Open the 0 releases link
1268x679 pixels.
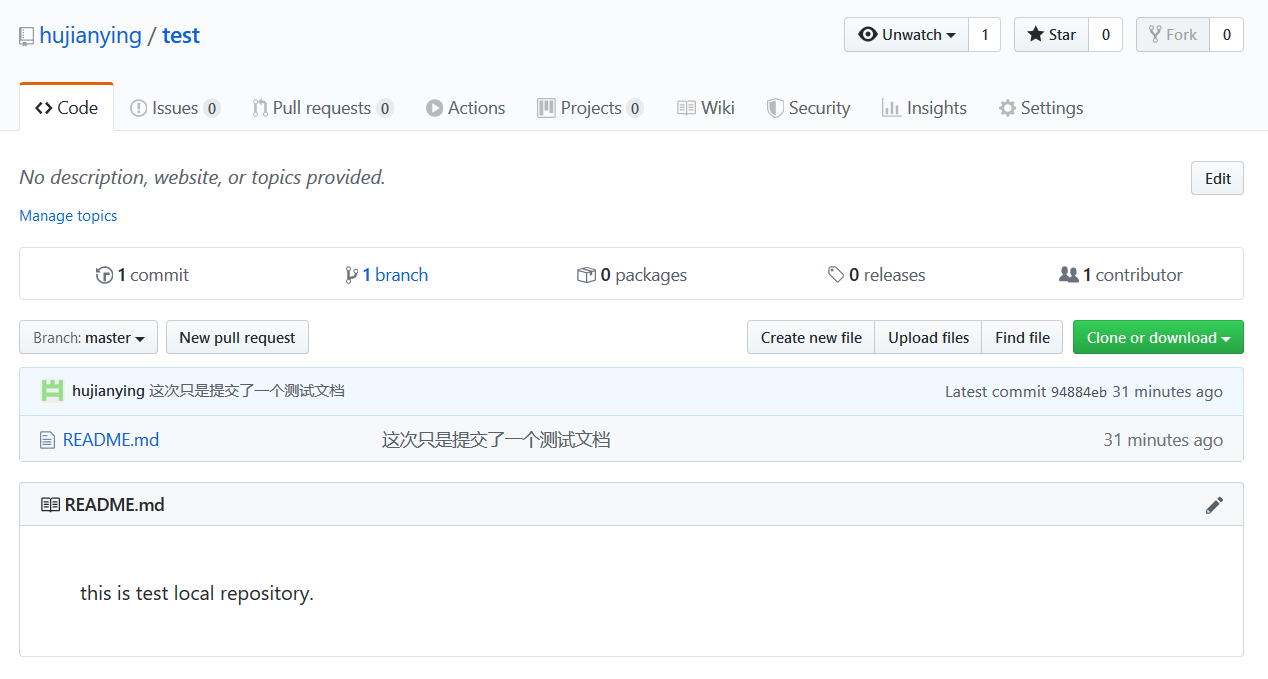point(876,275)
